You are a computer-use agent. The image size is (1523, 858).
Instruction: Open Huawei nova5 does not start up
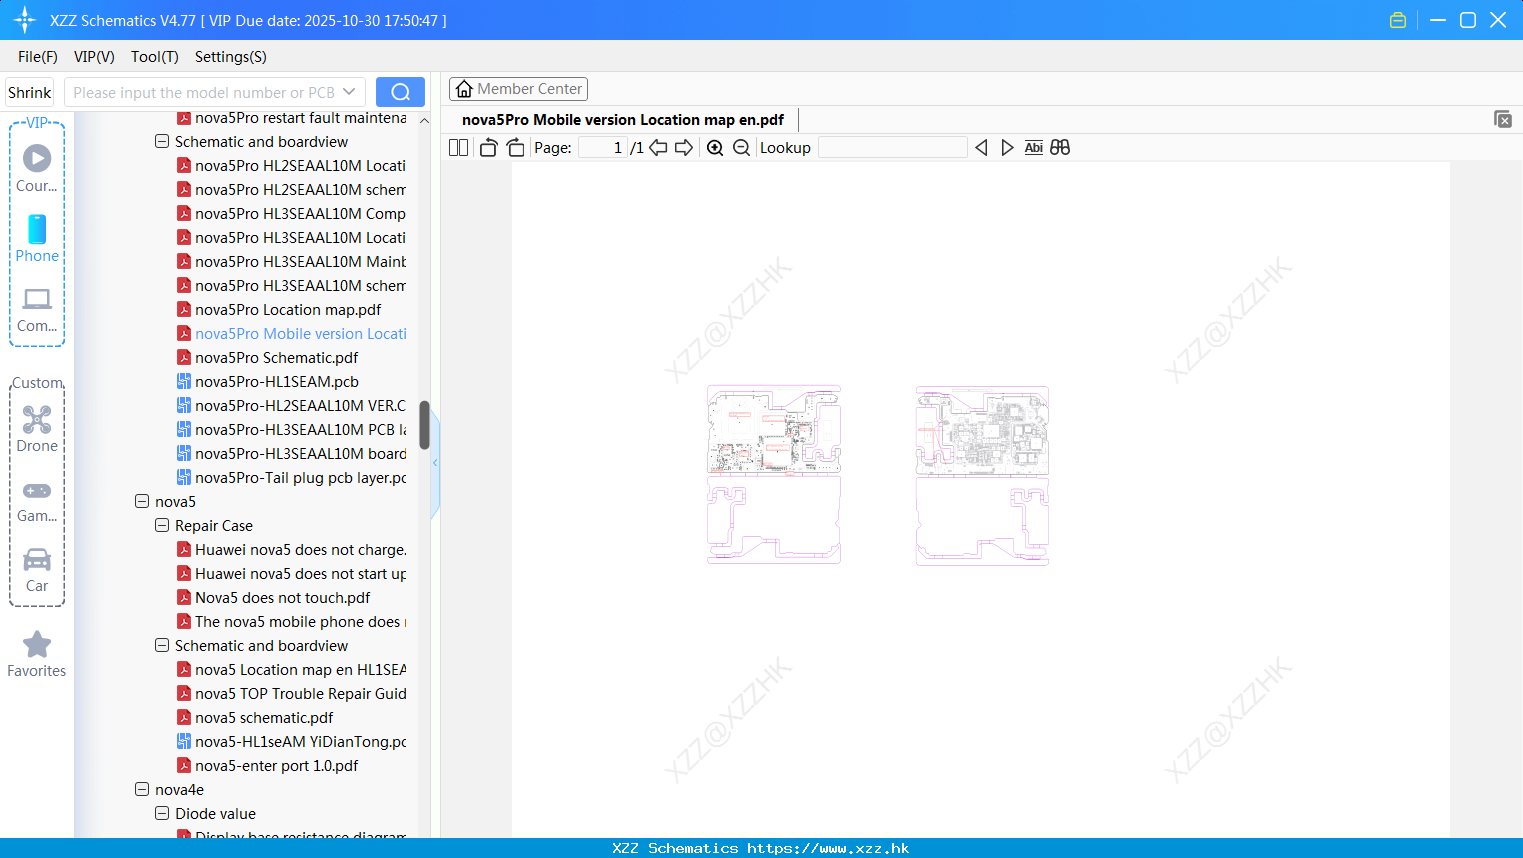click(291, 573)
